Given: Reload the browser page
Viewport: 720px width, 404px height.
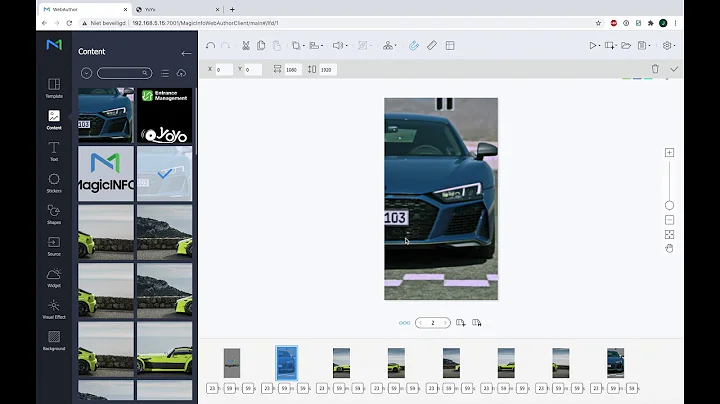Looking at the screenshot, I should click(69, 23).
